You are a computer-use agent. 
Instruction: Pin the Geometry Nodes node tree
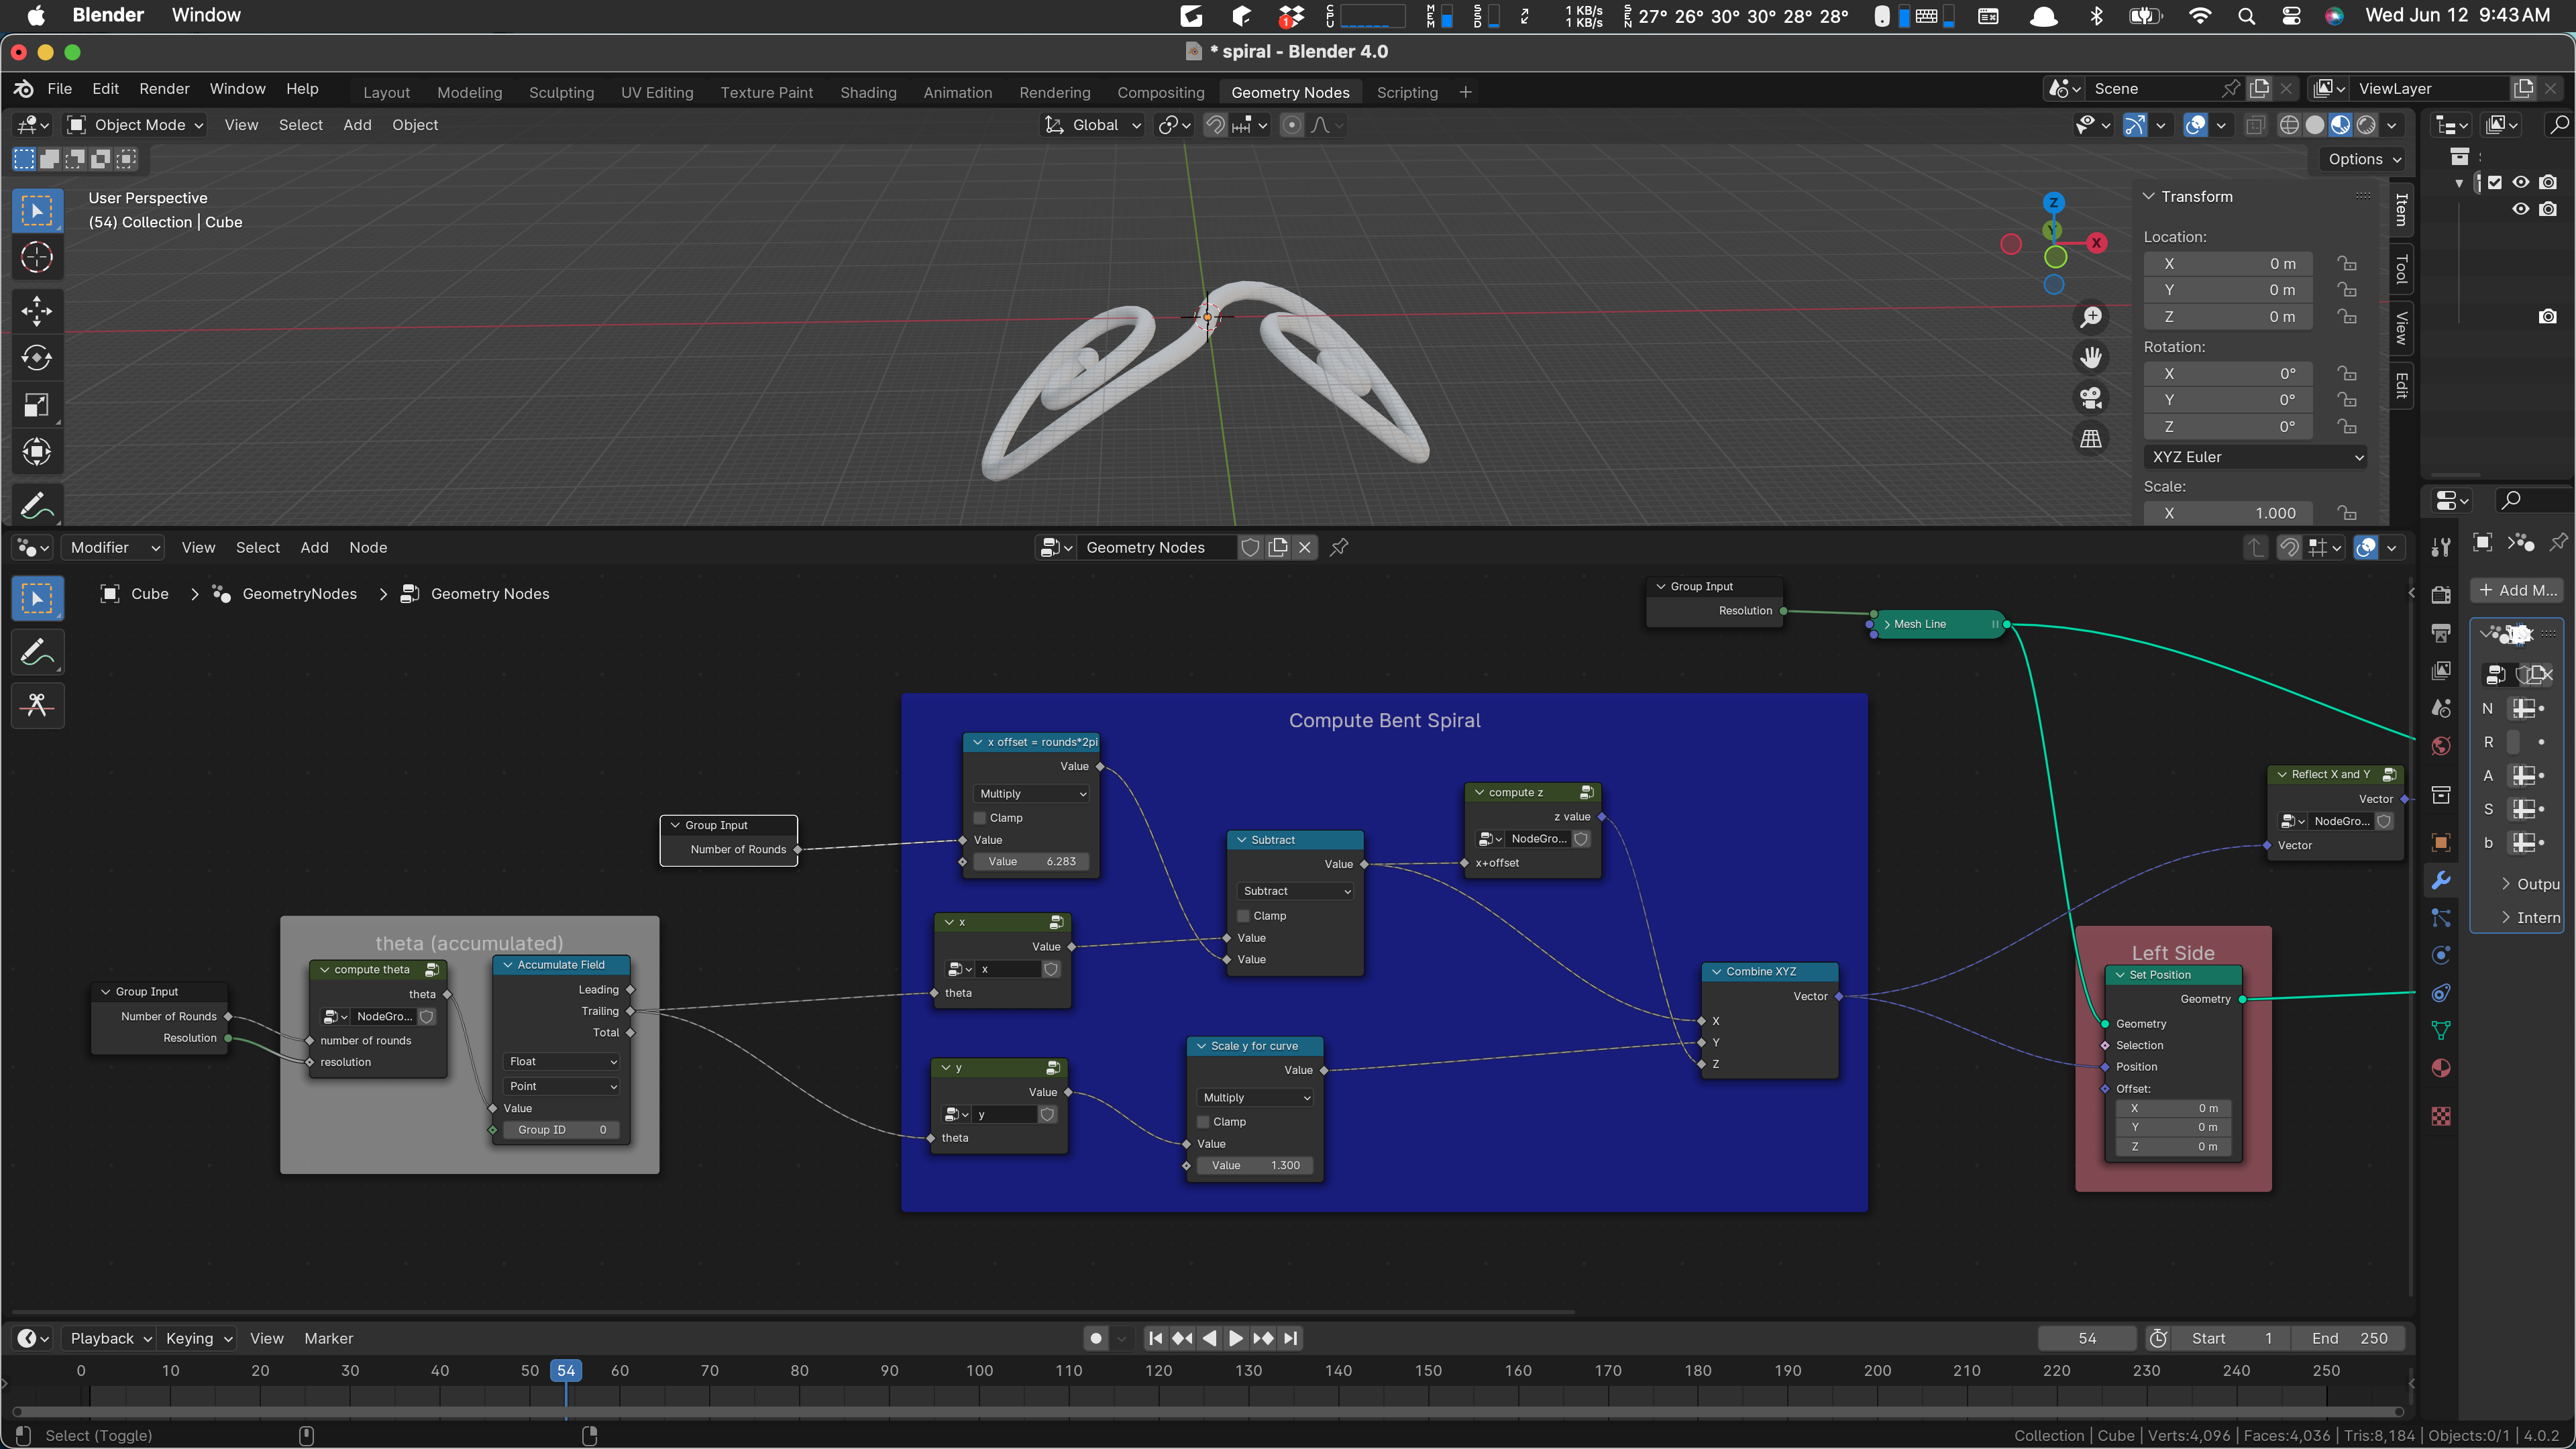[x=1339, y=547]
